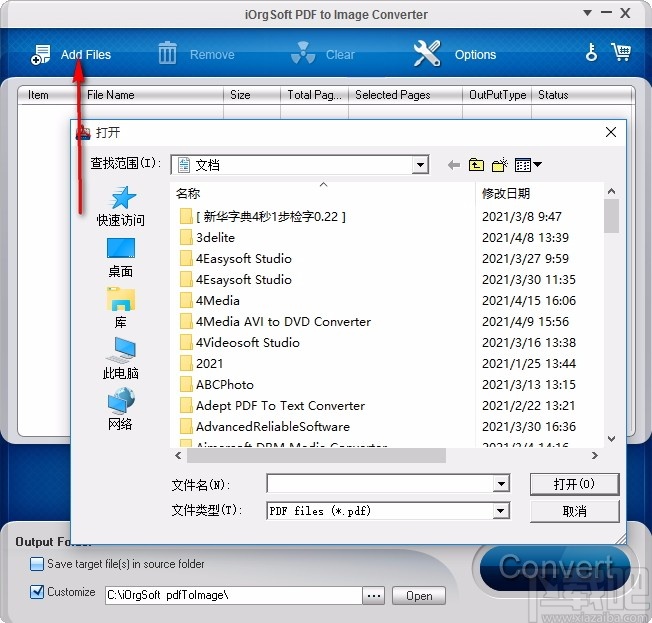Click the Add Files toolbar icon
This screenshot has height=623, width=652.
click(40, 54)
